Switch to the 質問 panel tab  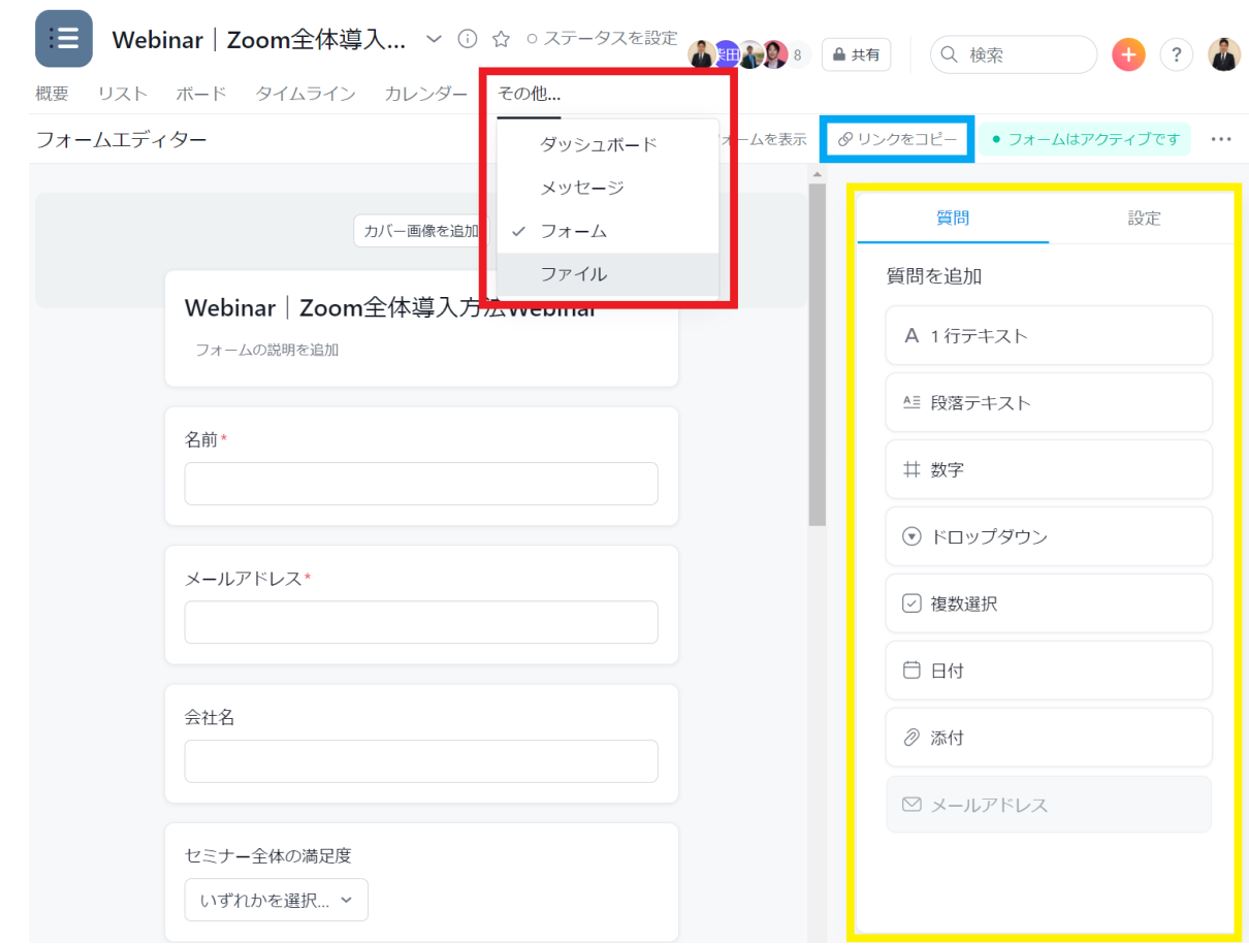(951, 219)
